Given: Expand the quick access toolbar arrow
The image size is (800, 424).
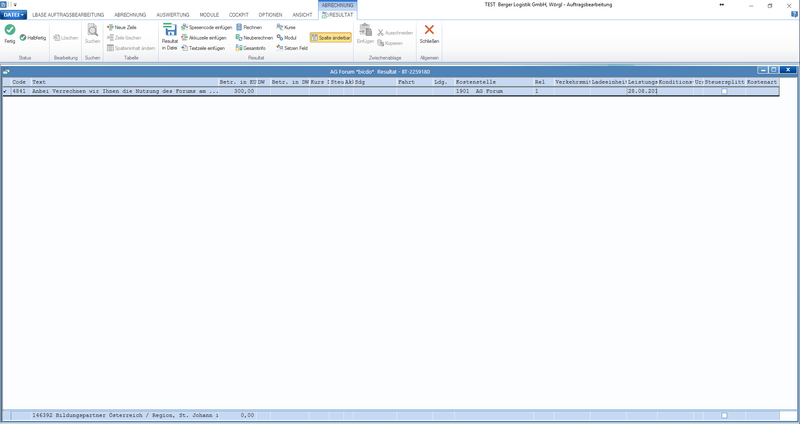Looking at the screenshot, I should click(x=15, y=5).
